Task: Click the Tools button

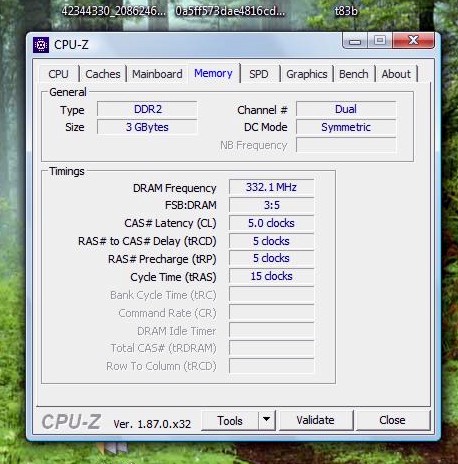Action: click(x=230, y=421)
